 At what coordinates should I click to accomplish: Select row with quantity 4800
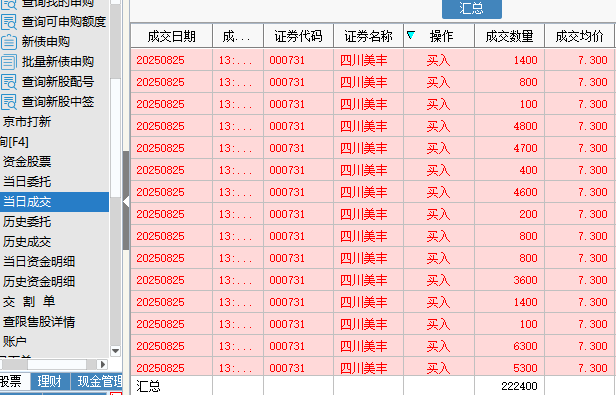pos(373,126)
